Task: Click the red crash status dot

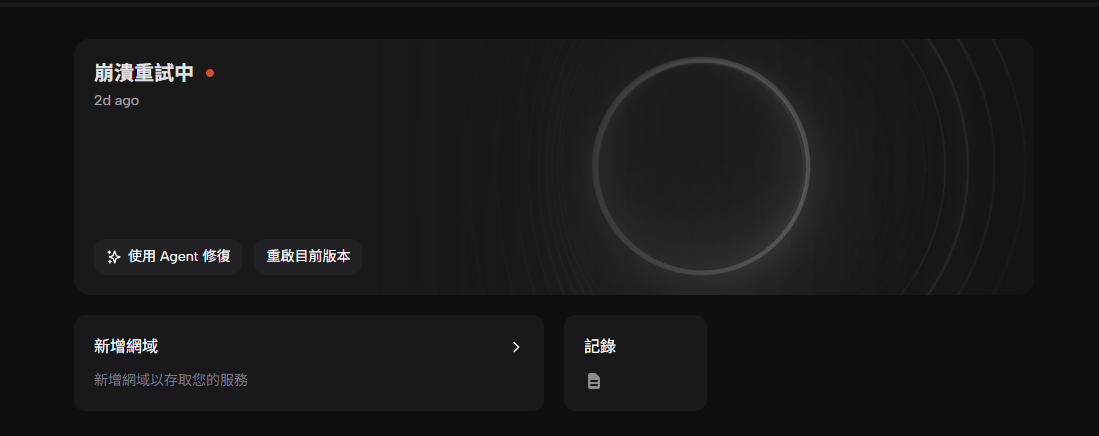Action: coord(210,73)
